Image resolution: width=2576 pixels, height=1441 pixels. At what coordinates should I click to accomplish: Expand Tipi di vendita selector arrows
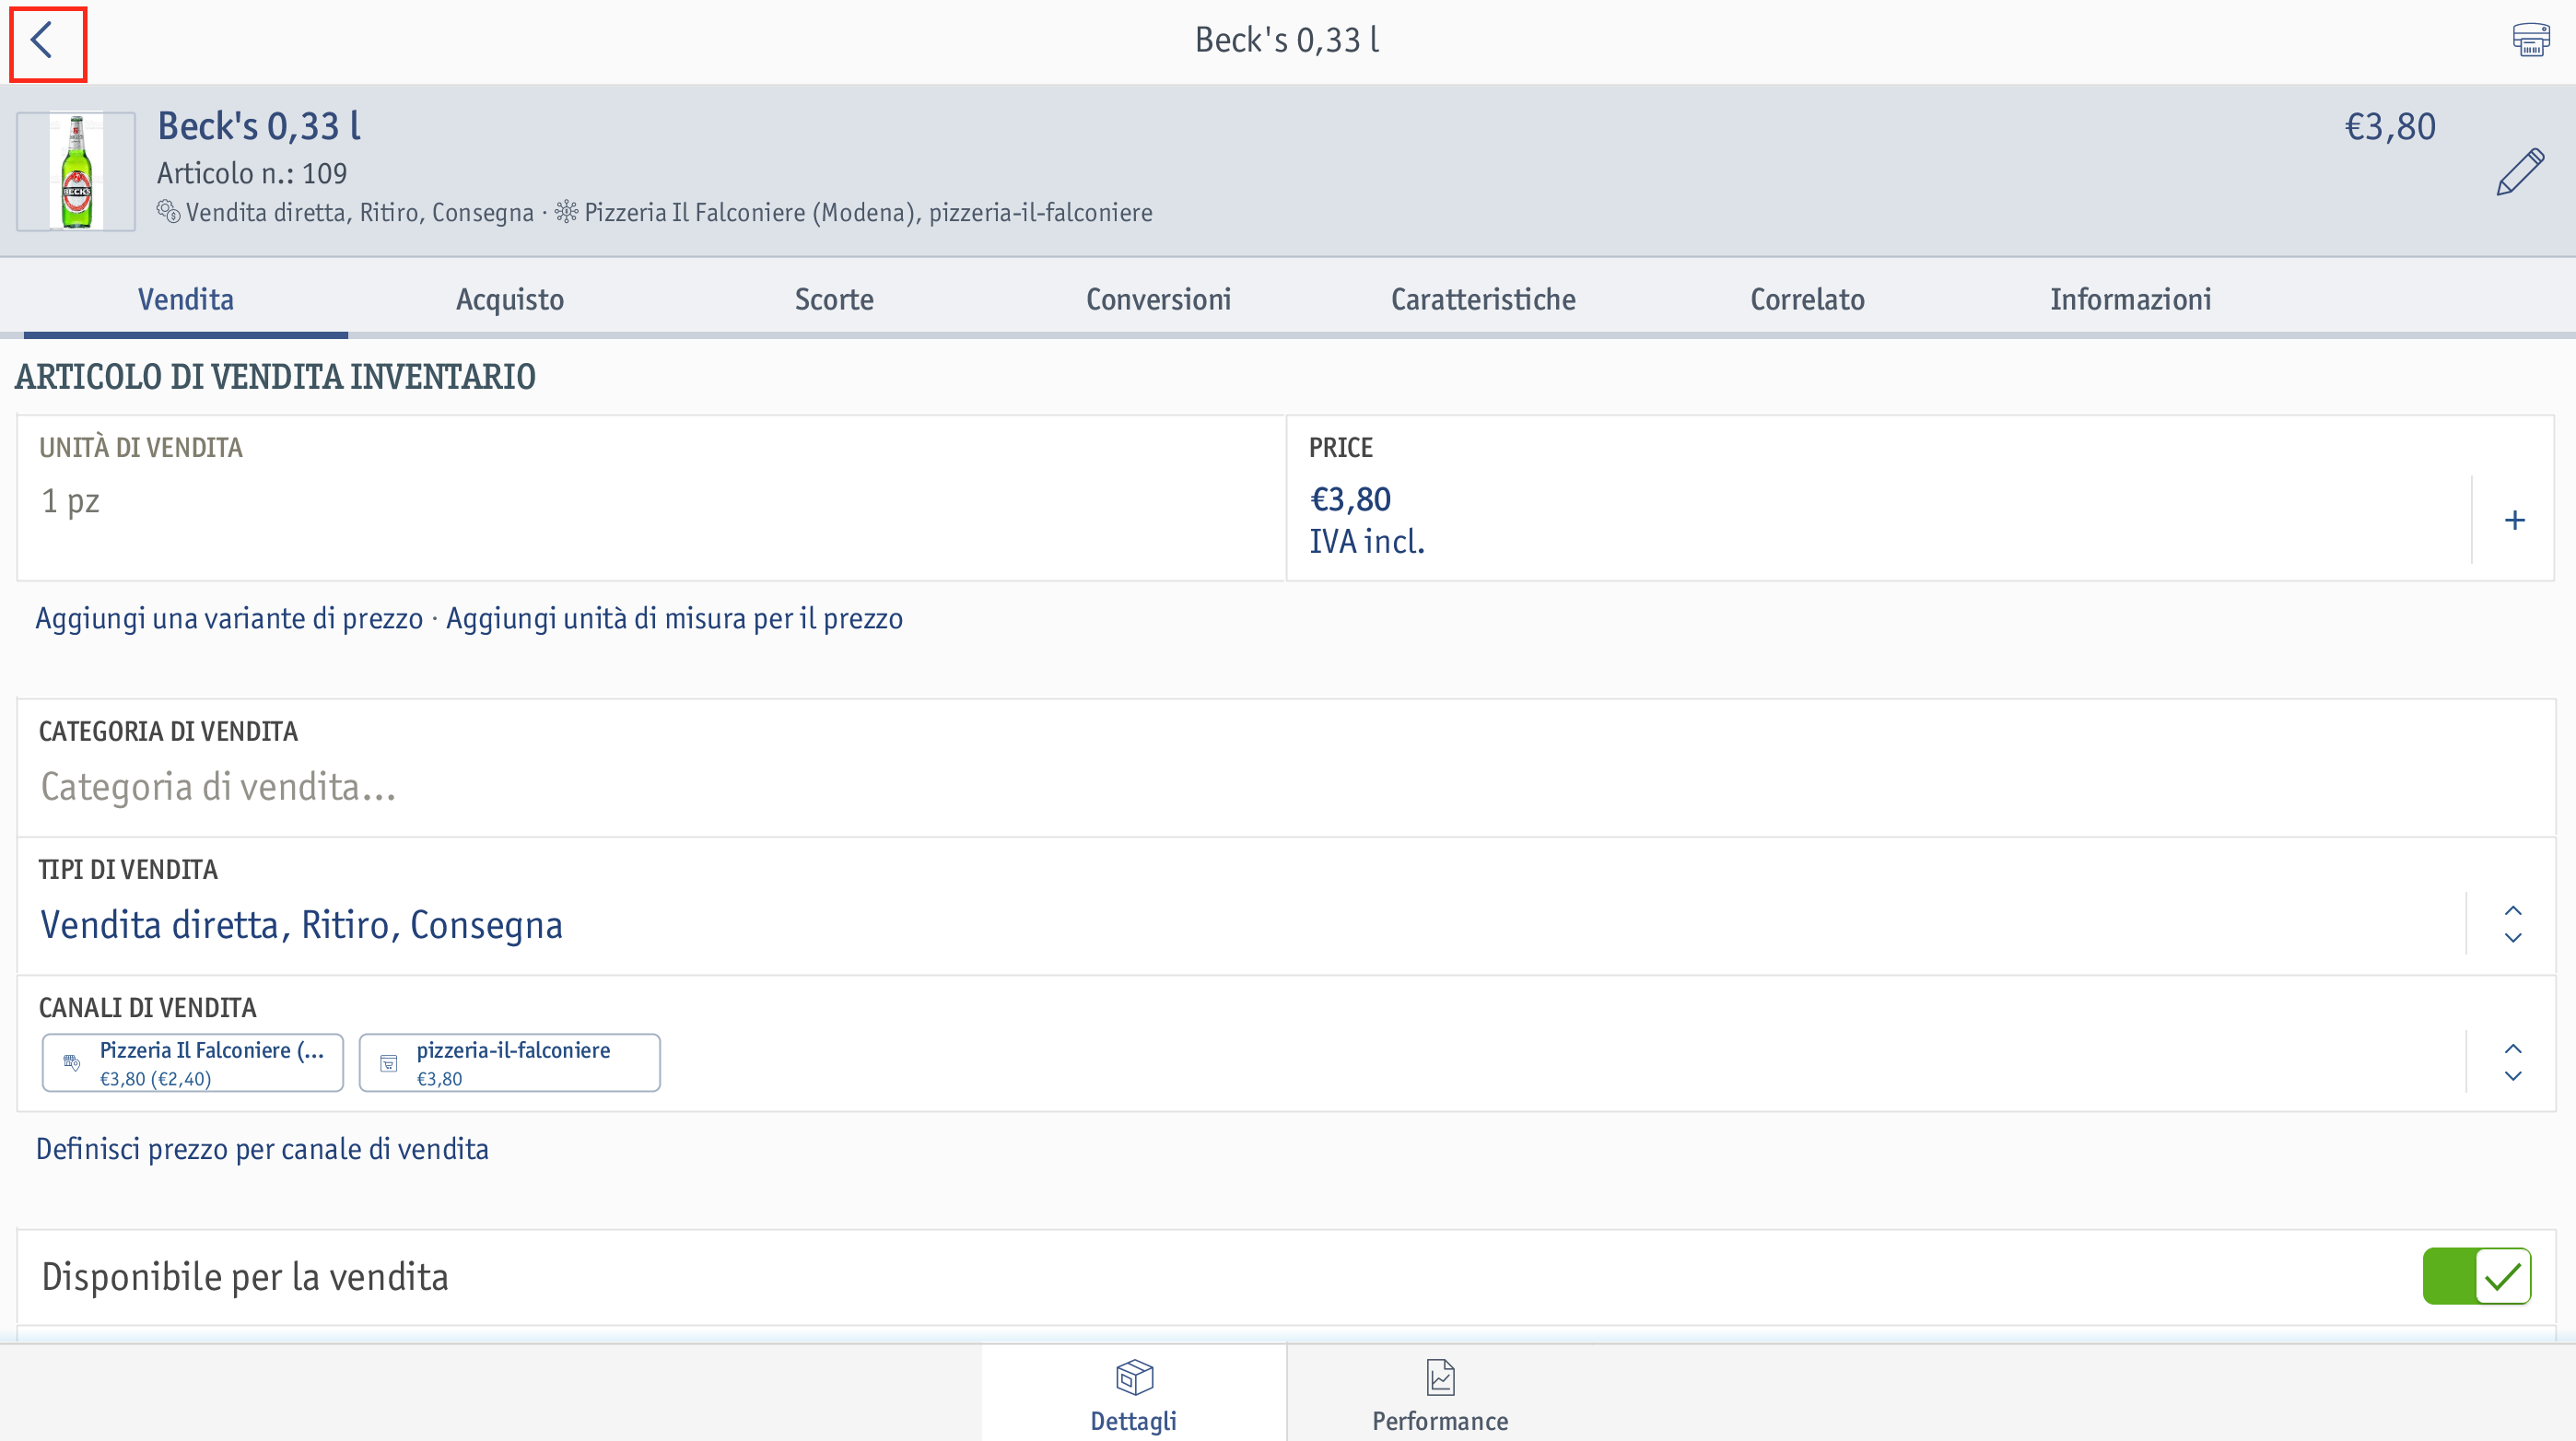(2512, 924)
